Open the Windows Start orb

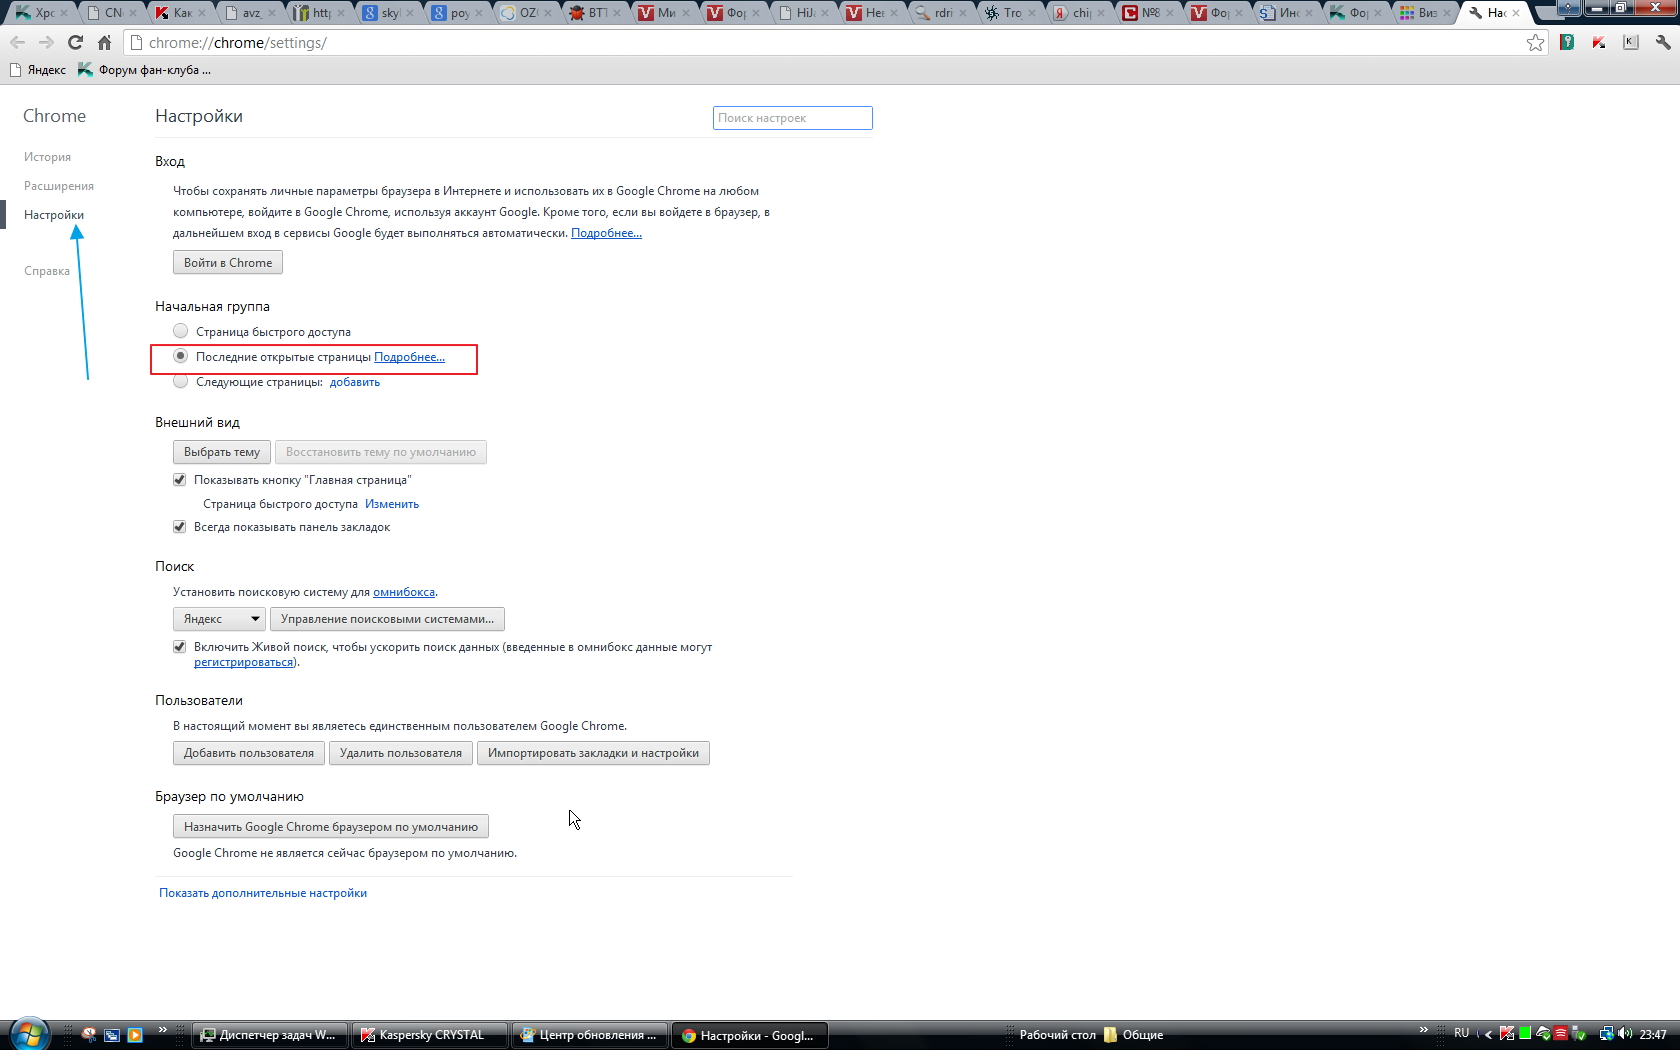click(x=29, y=1034)
